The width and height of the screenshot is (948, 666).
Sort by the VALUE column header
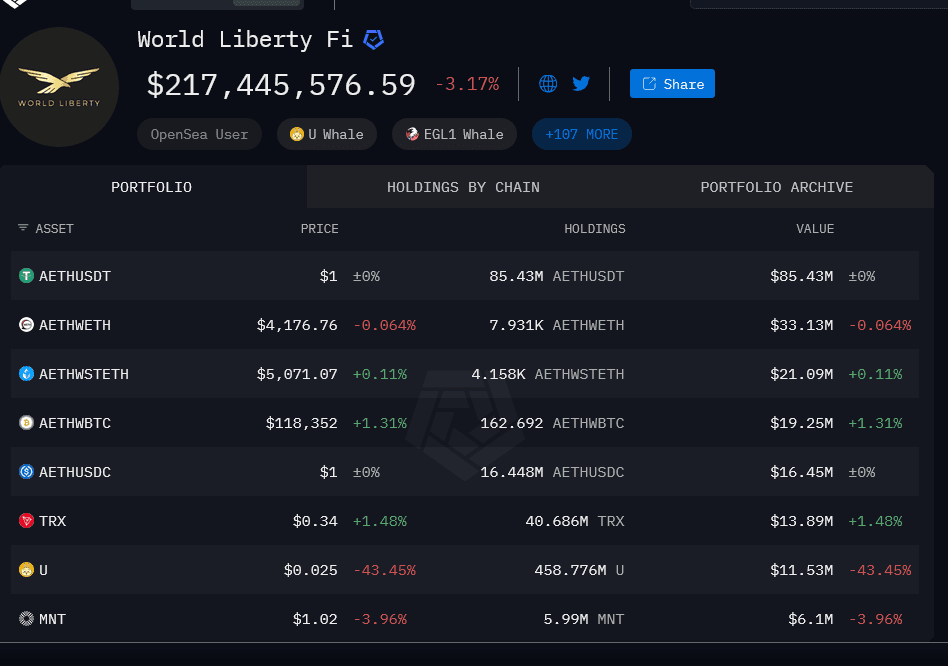point(815,229)
